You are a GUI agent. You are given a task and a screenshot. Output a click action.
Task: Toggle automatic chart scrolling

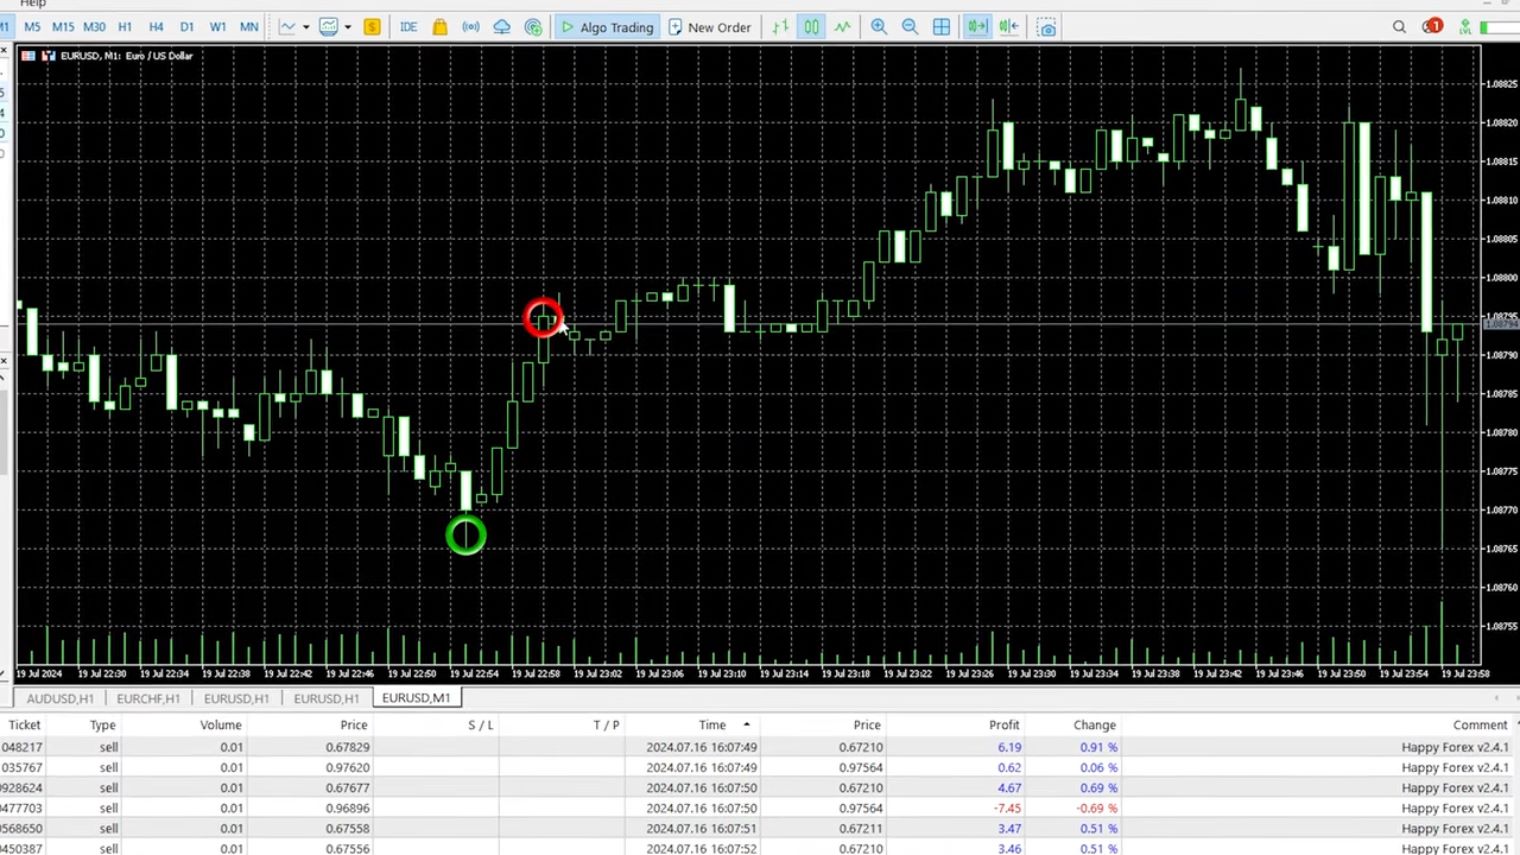[976, 27]
